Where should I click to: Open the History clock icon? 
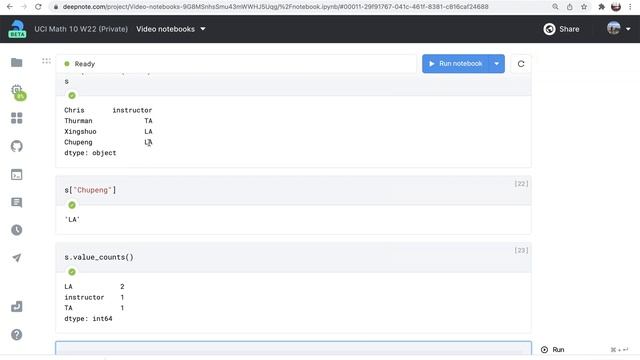tap(17, 230)
